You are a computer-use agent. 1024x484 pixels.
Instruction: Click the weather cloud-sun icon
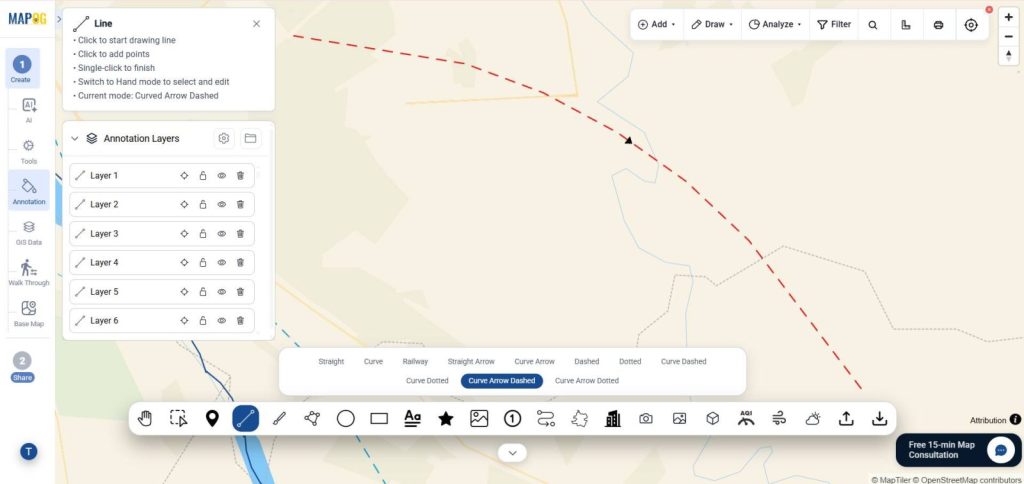[813, 419]
